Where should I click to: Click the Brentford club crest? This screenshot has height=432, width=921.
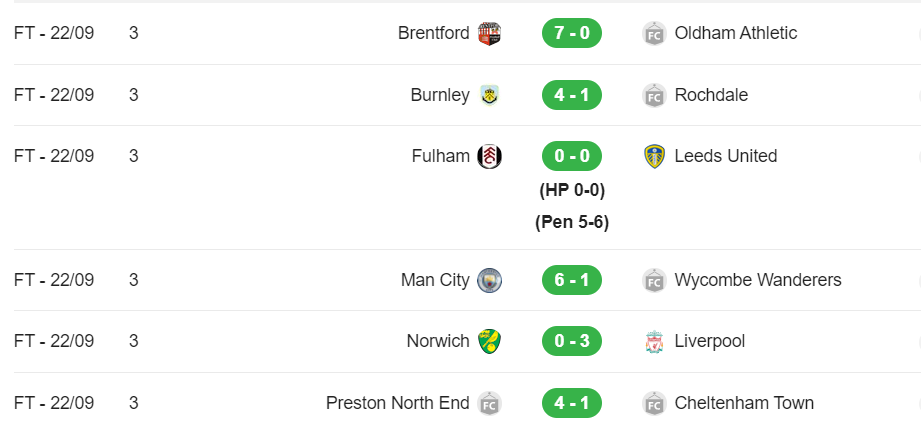click(x=489, y=34)
